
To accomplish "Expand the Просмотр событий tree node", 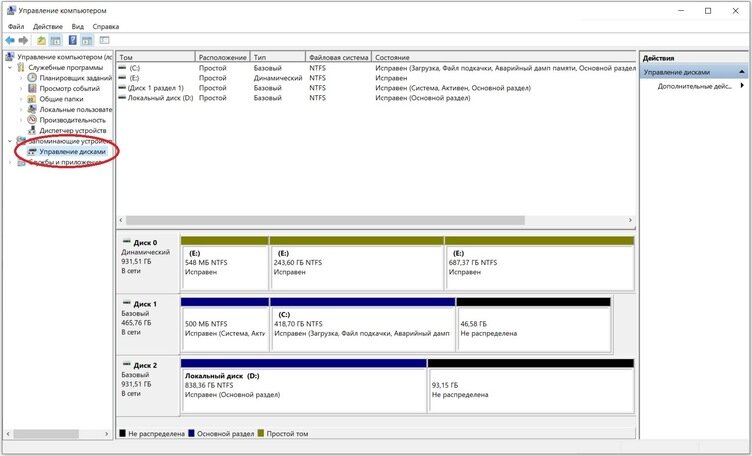I will pyautogui.click(x=21, y=88).
